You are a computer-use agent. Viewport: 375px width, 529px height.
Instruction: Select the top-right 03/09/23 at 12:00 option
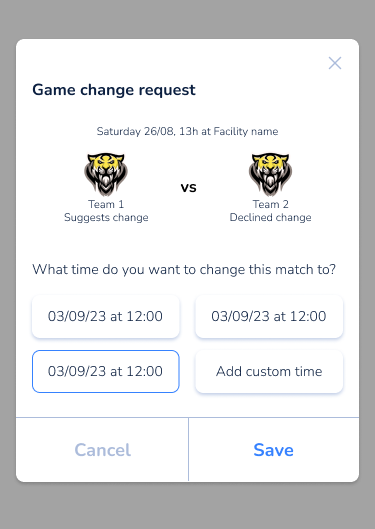coord(269,316)
